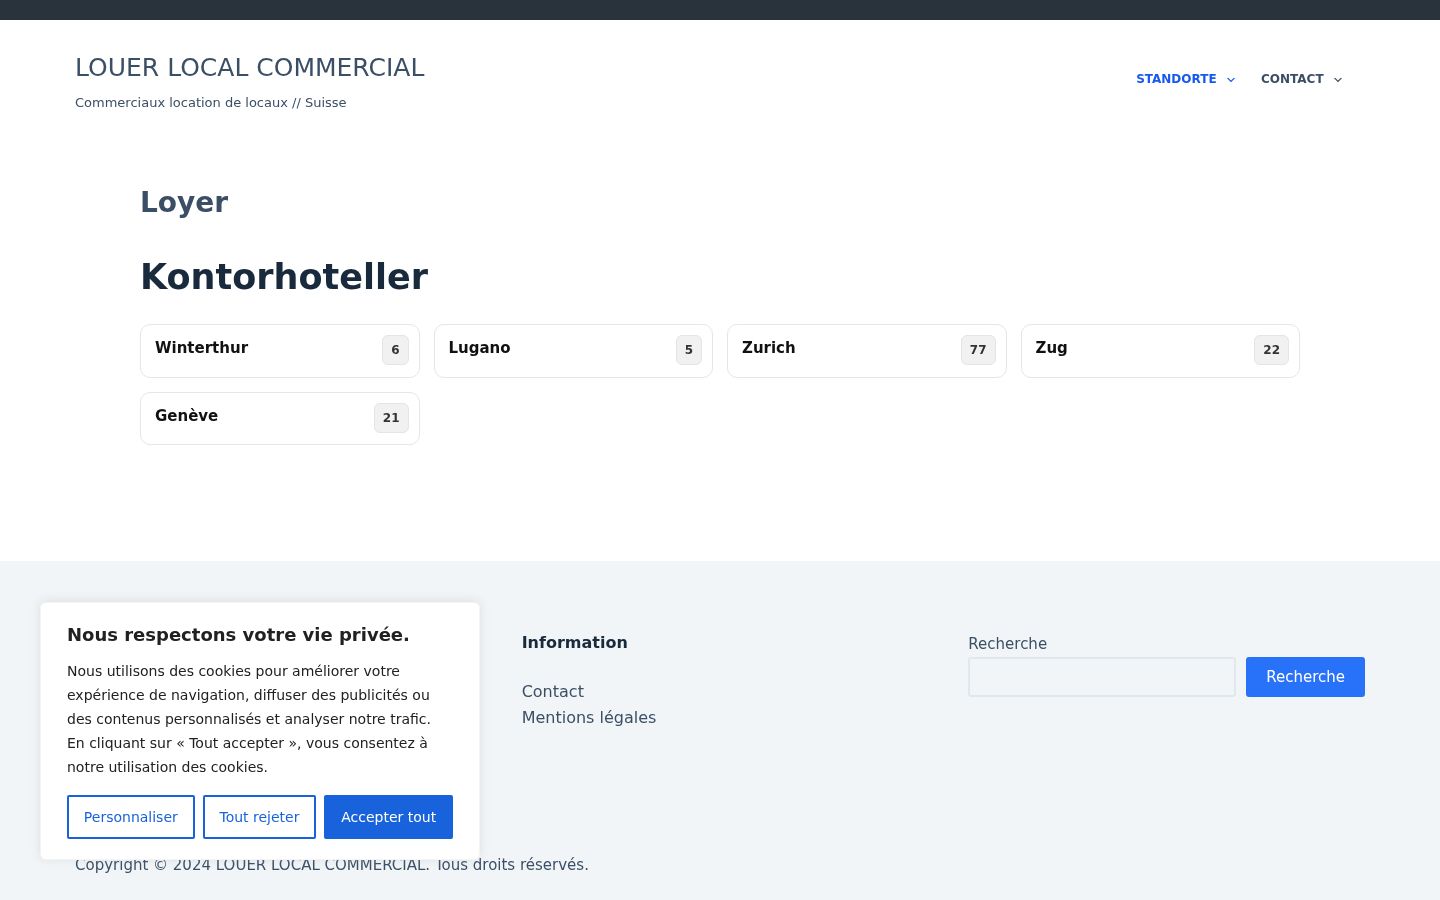Open the Mentions légales link

(589, 717)
